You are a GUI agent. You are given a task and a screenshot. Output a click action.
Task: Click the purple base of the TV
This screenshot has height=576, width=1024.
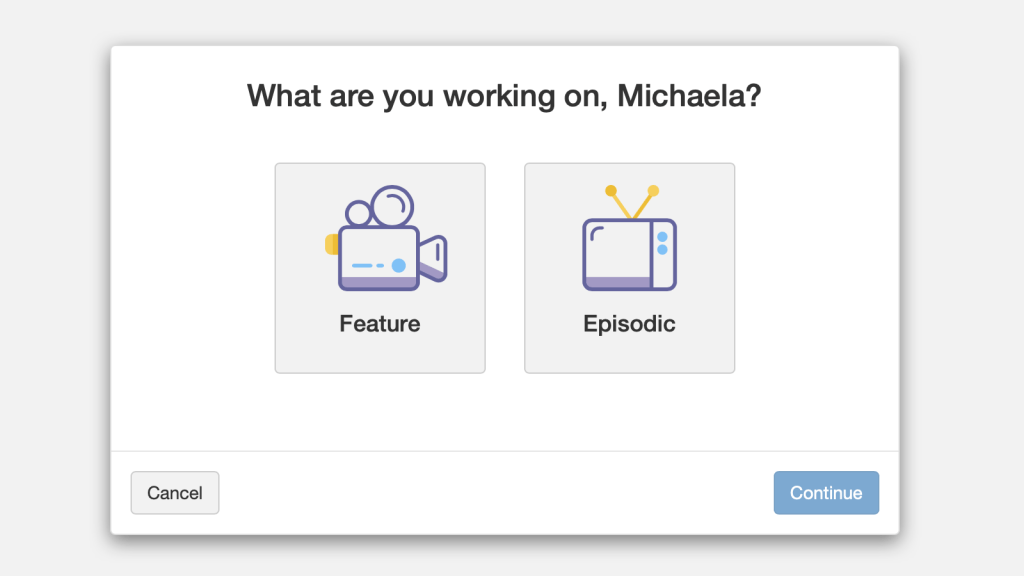pyautogui.click(x=617, y=283)
